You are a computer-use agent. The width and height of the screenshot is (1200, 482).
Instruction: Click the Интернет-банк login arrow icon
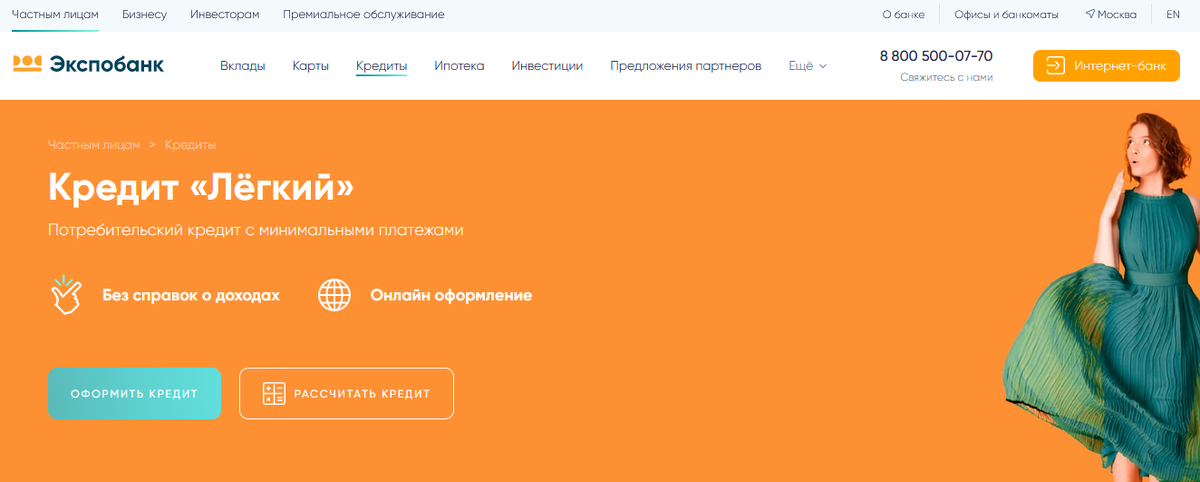tap(1055, 66)
